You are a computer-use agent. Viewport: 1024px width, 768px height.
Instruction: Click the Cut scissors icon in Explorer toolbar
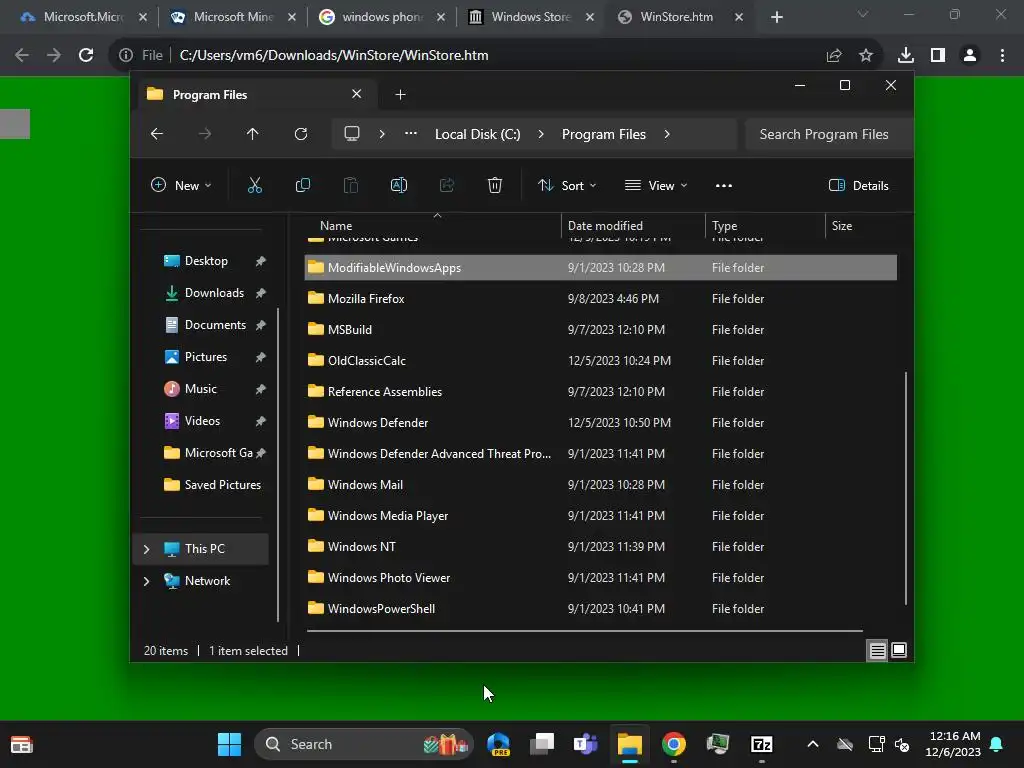point(255,185)
